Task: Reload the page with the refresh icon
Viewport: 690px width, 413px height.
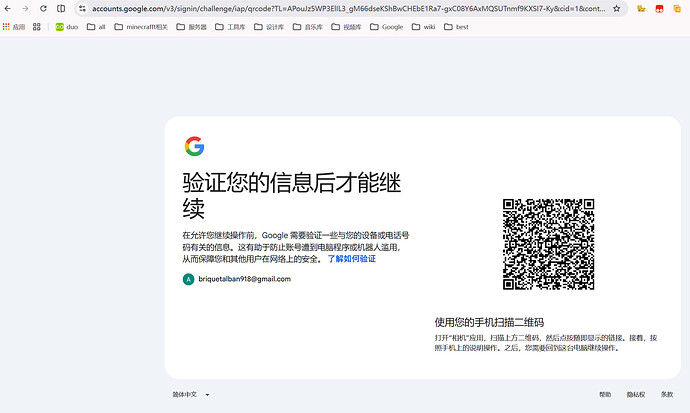Action: point(43,8)
